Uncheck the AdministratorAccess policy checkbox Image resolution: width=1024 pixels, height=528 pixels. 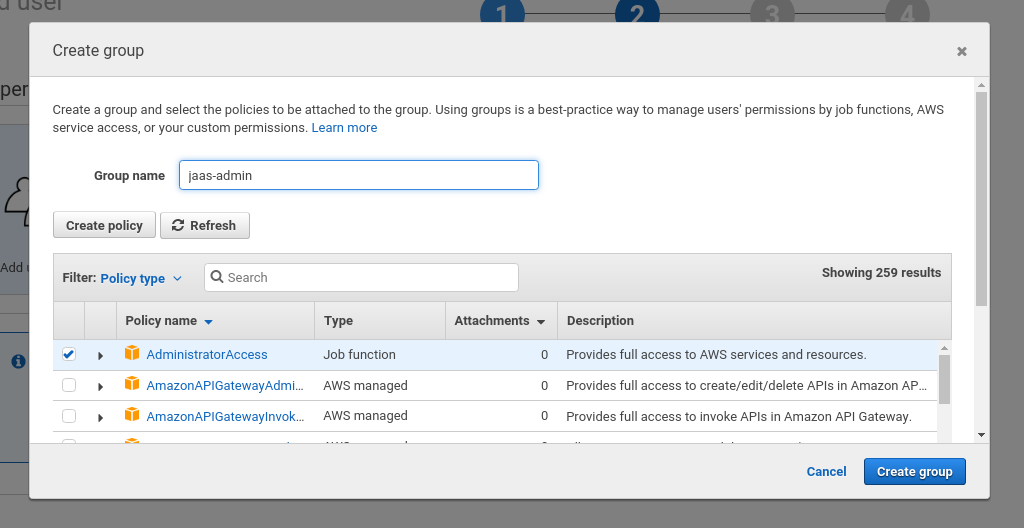point(69,354)
